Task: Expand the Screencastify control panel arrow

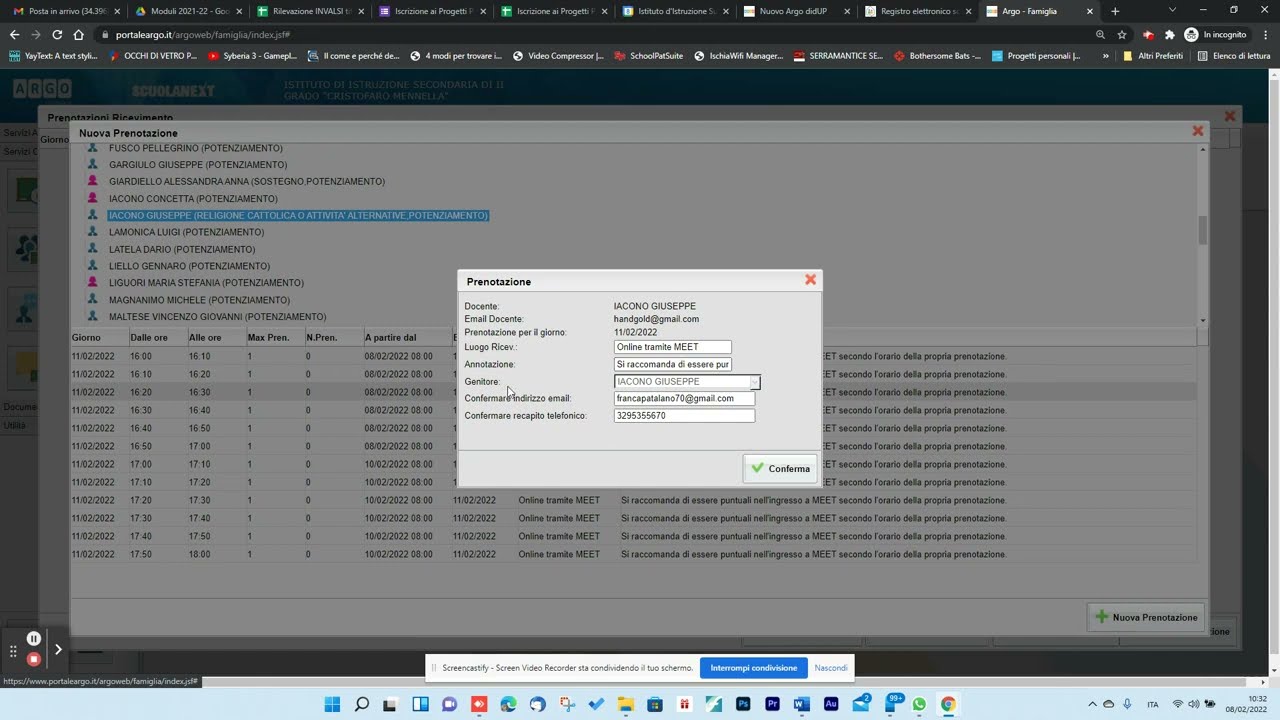Action: tap(58, 649)
